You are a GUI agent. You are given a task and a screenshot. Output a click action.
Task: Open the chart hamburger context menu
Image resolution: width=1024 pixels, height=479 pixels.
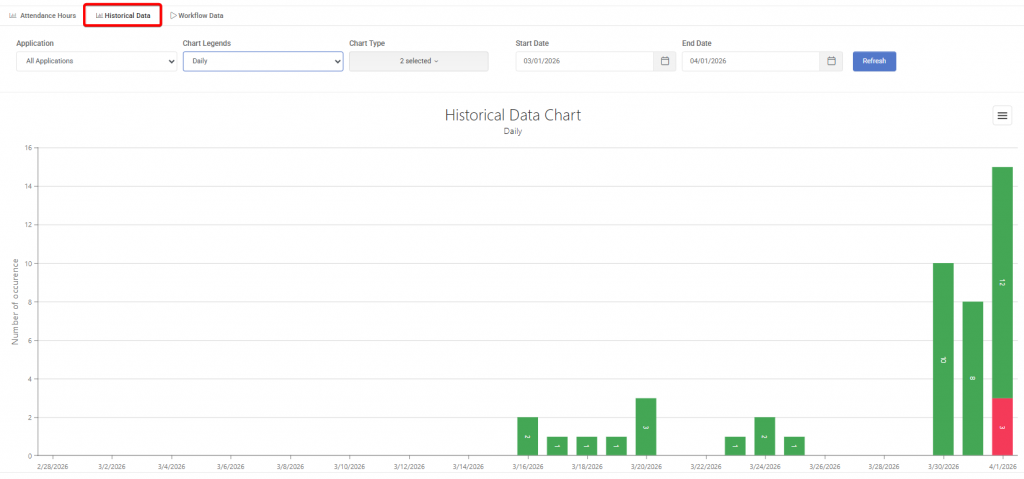click(x=1002, y=116)
